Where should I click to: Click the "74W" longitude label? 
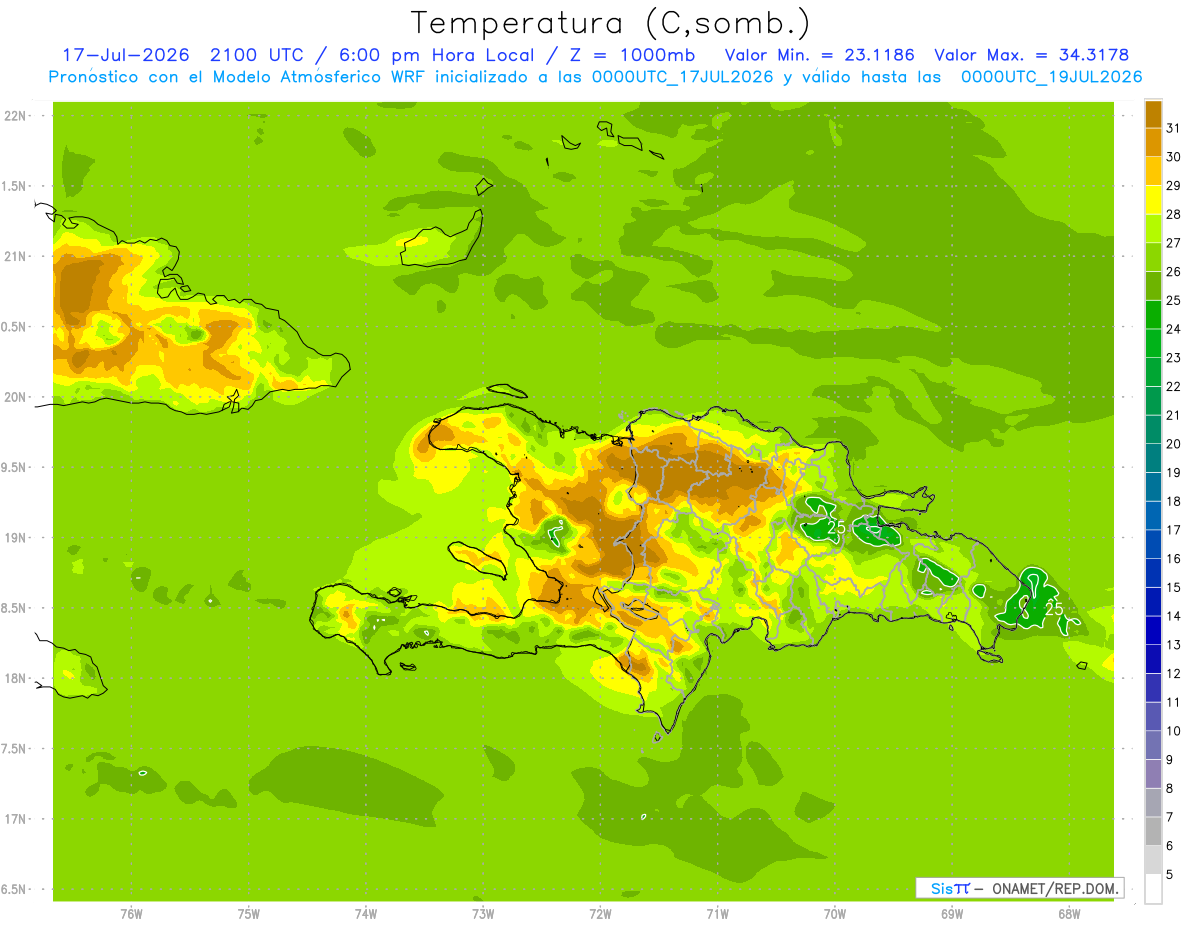point(366,914)
